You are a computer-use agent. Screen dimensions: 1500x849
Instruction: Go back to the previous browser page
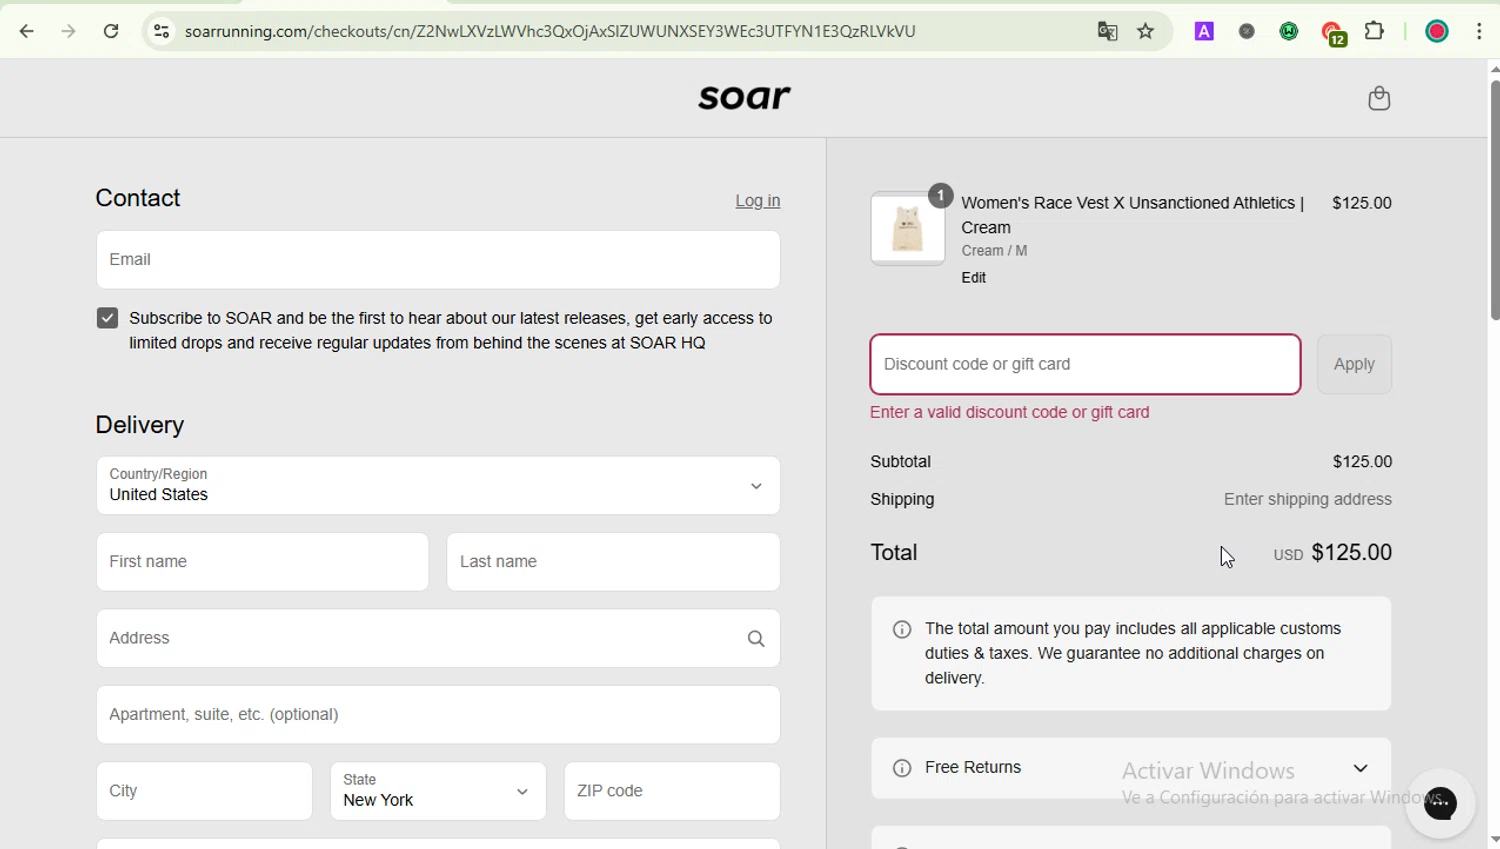[x=27, y=31]
